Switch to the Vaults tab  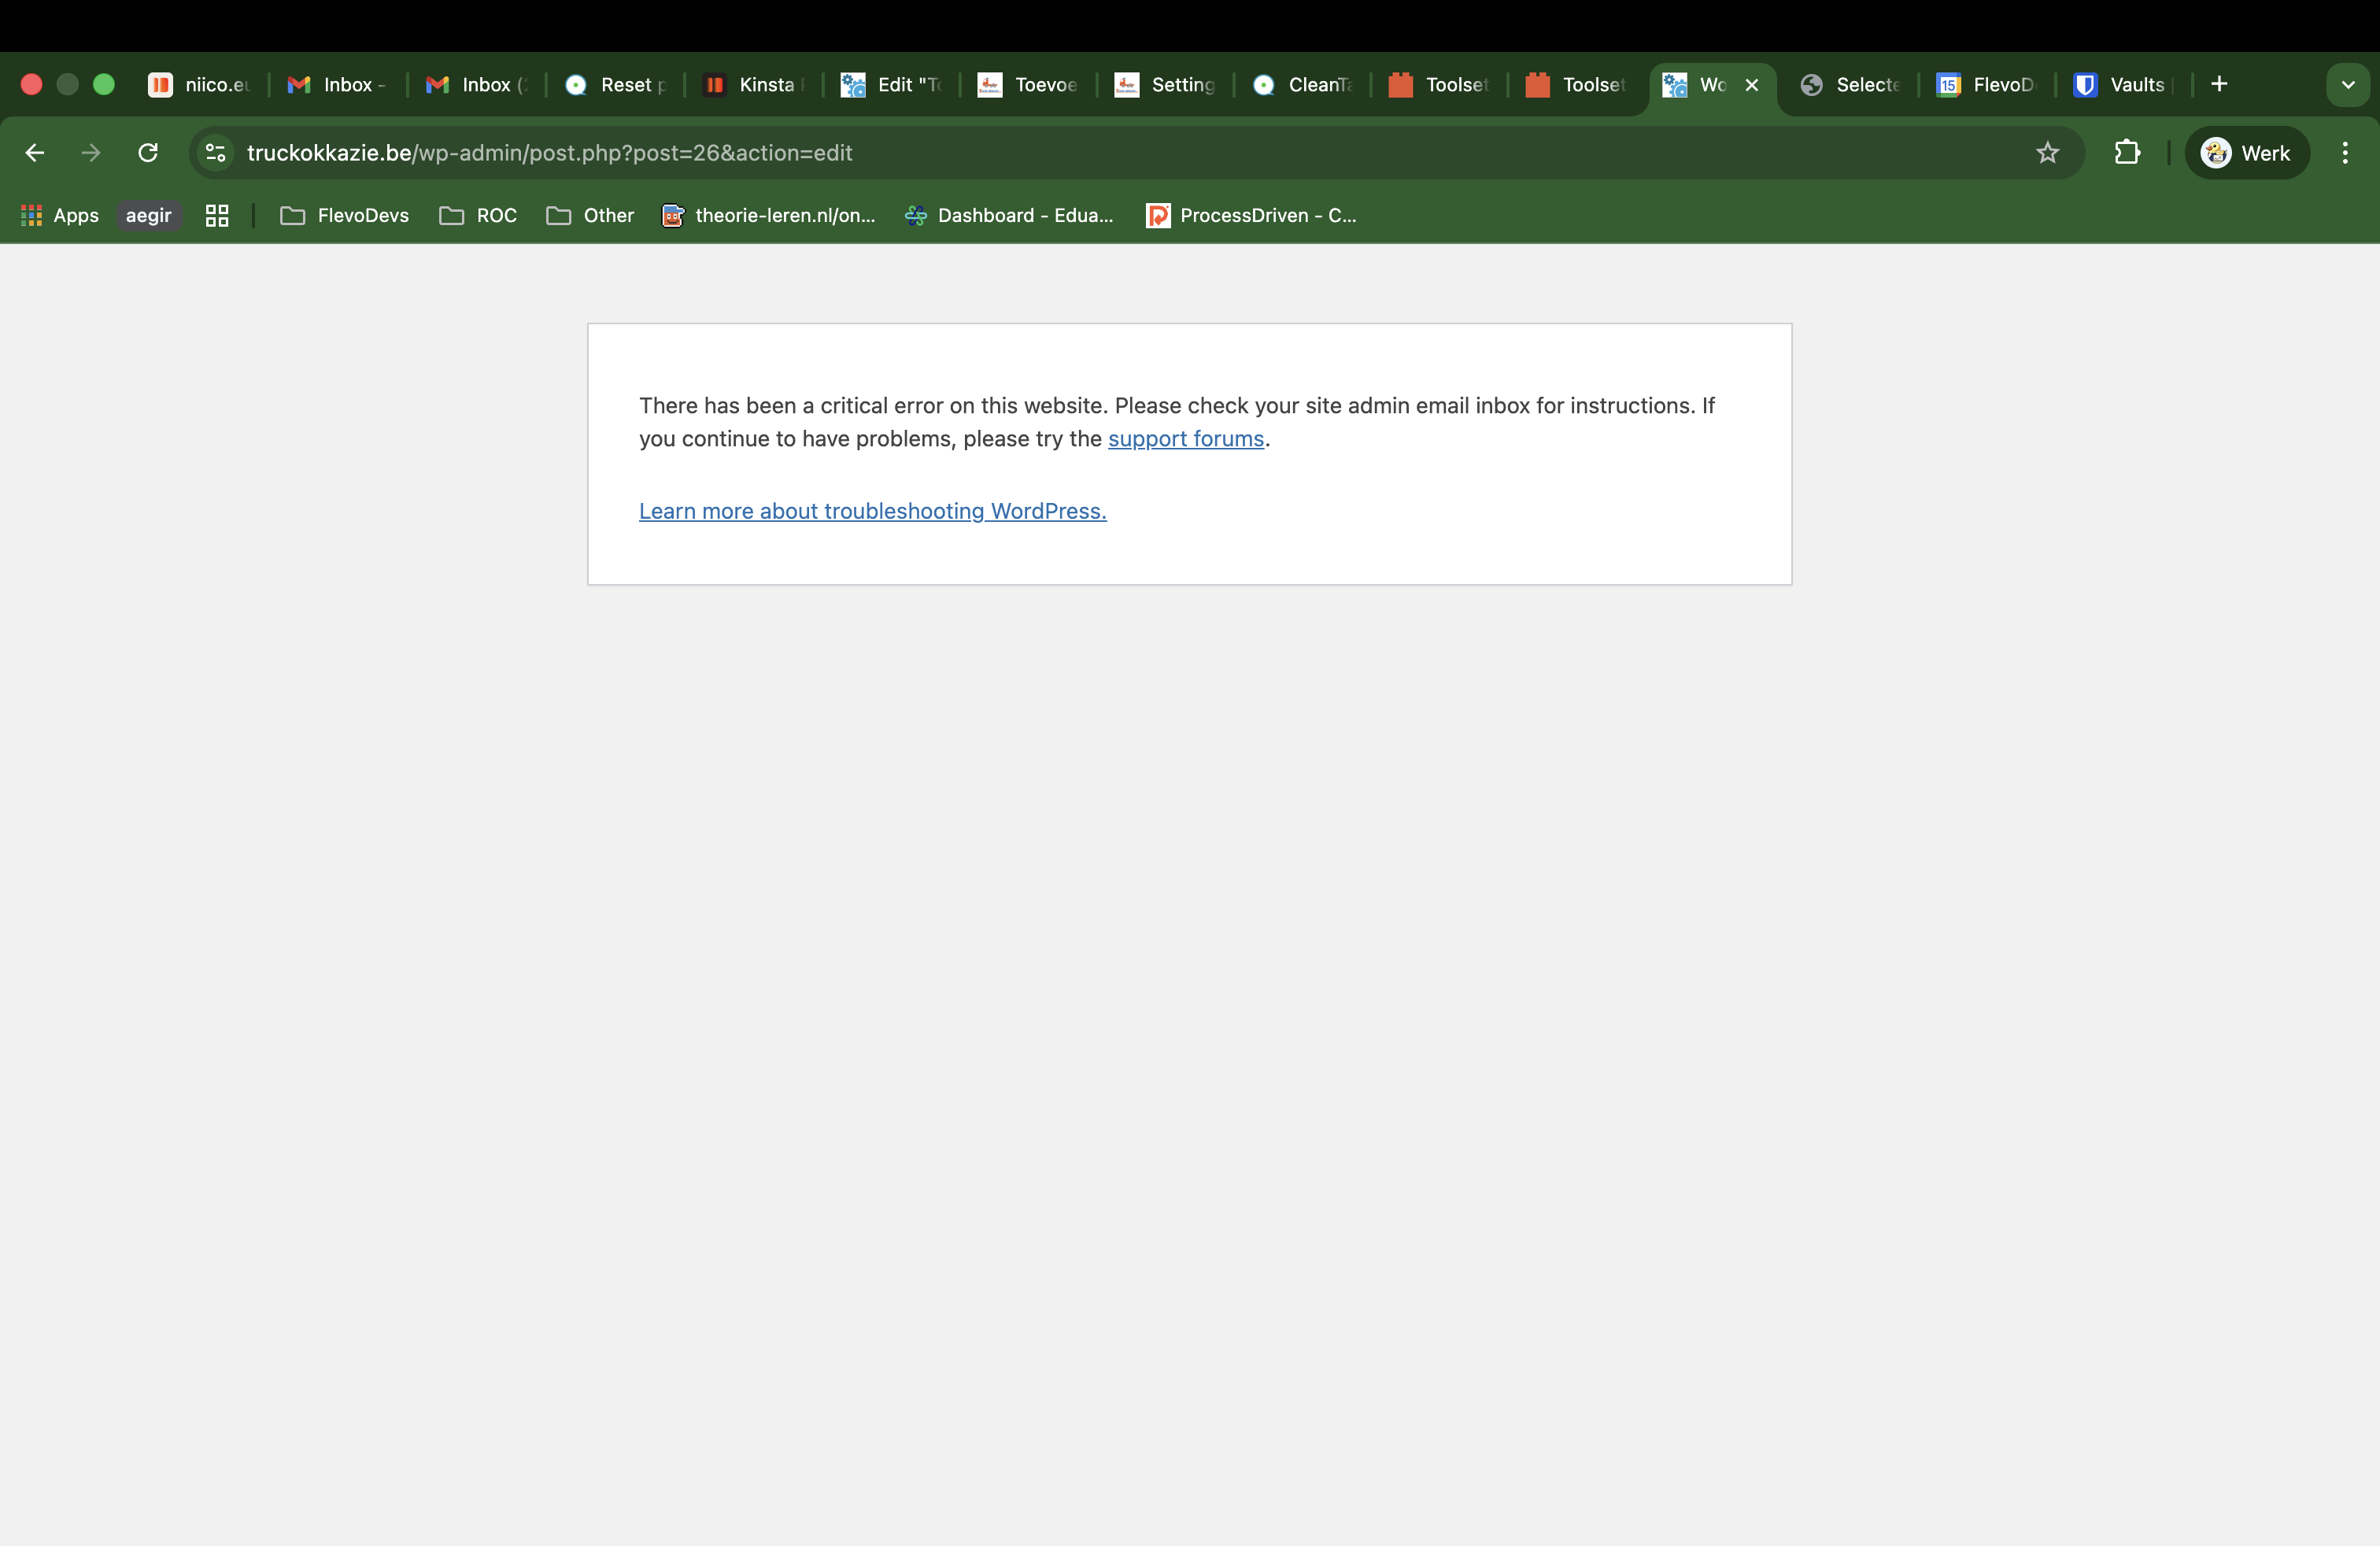coord(2122,85)
